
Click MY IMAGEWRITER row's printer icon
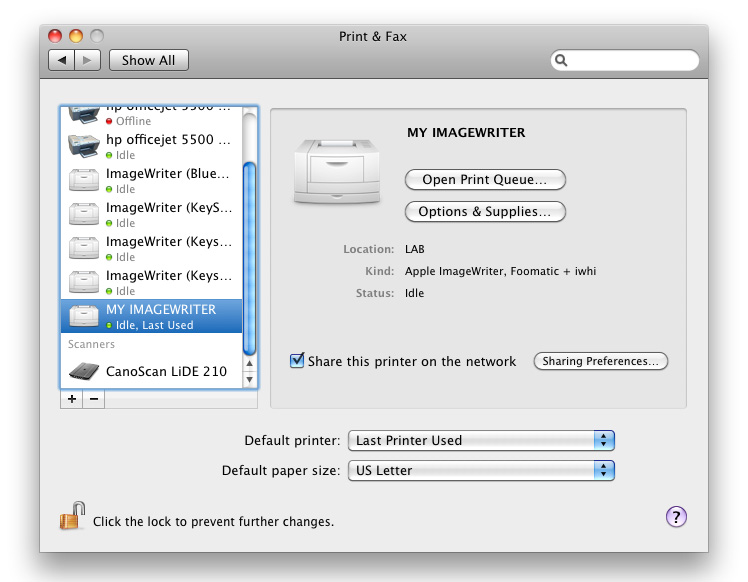(x=83, y=316)
